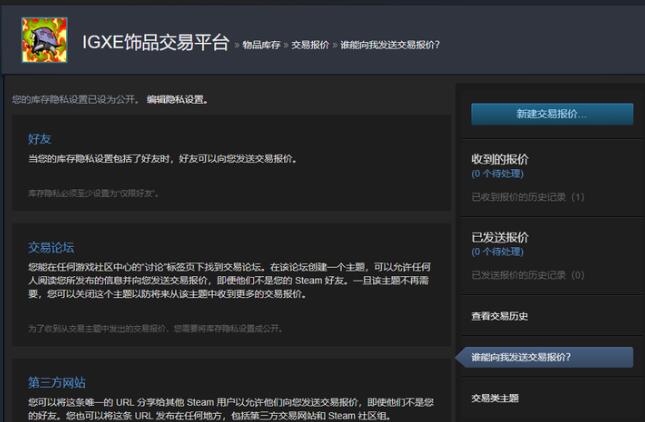Click the 谁能向我发送交易报价? breadcrumb
The image size is (645, 422).
click(390, 45)
